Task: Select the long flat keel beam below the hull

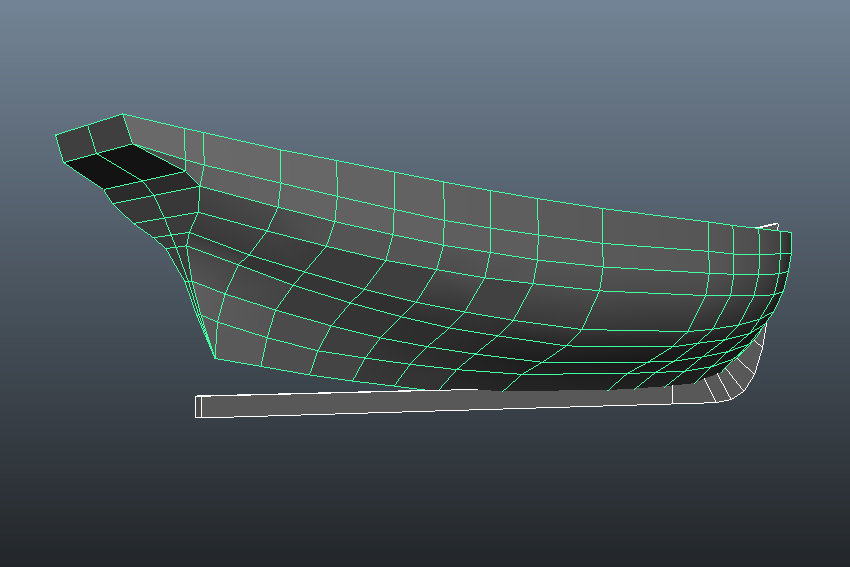Action: click(434, 402)
